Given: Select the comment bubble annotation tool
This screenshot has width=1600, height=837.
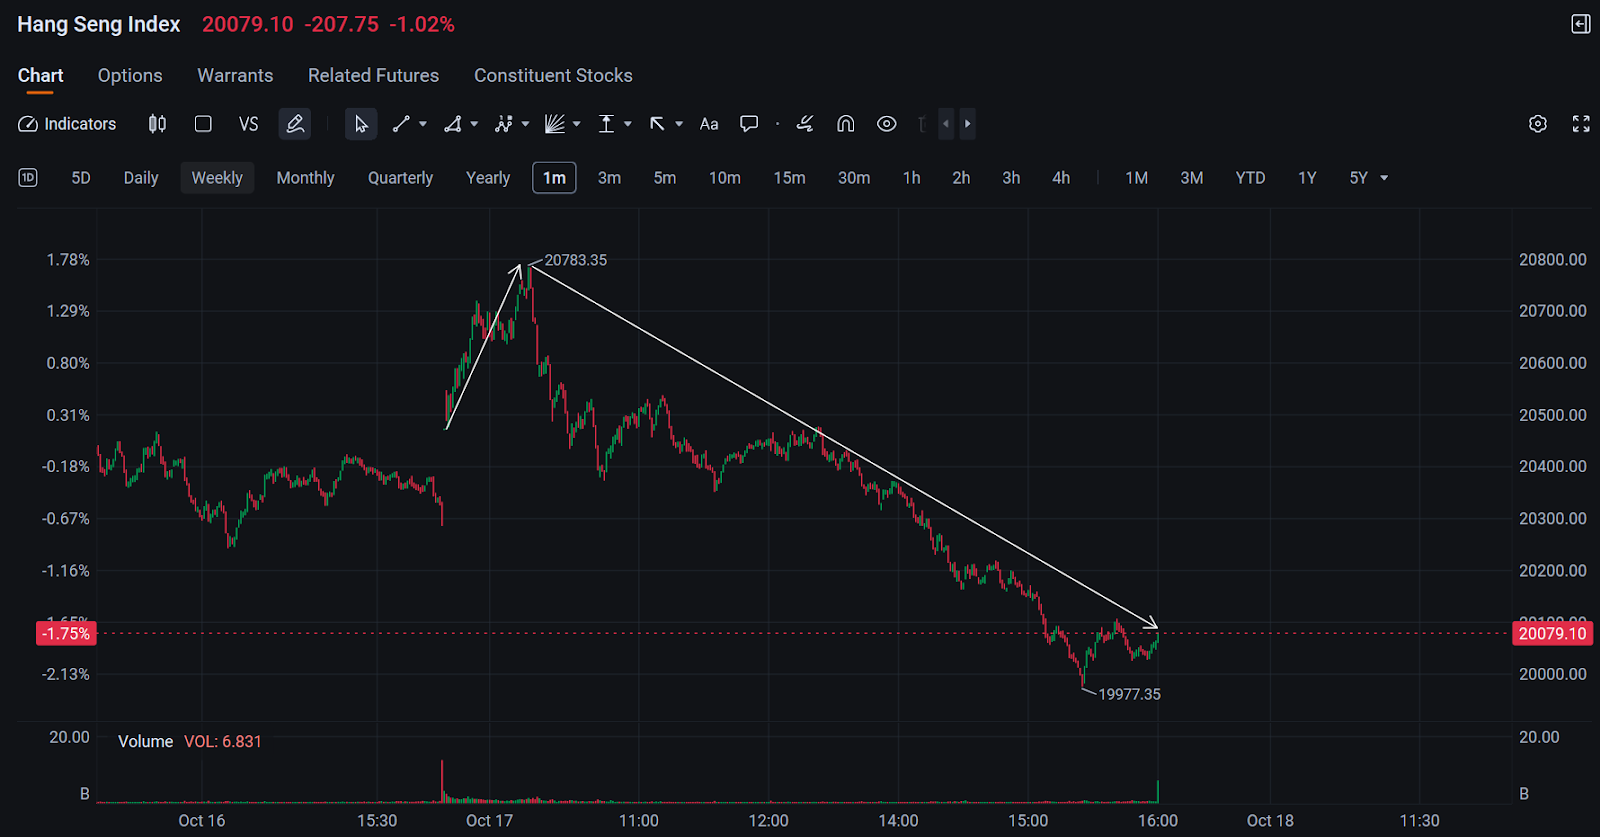Looking at the screenshot, I should click(749, 124).
